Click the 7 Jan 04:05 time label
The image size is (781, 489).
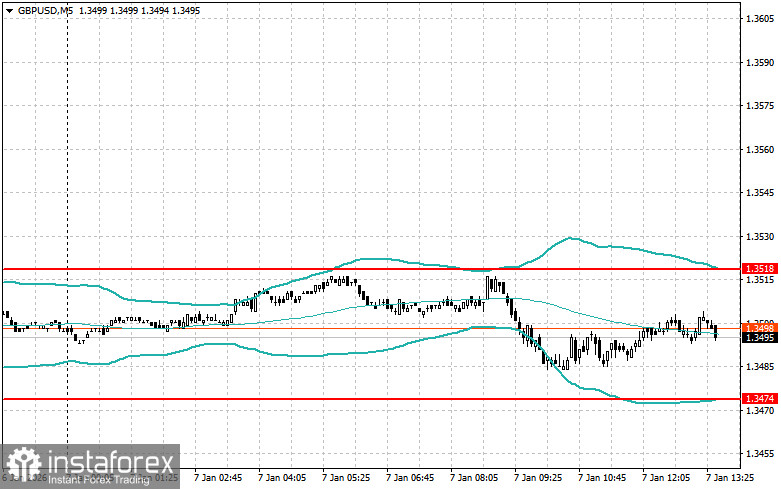(282, 478)
